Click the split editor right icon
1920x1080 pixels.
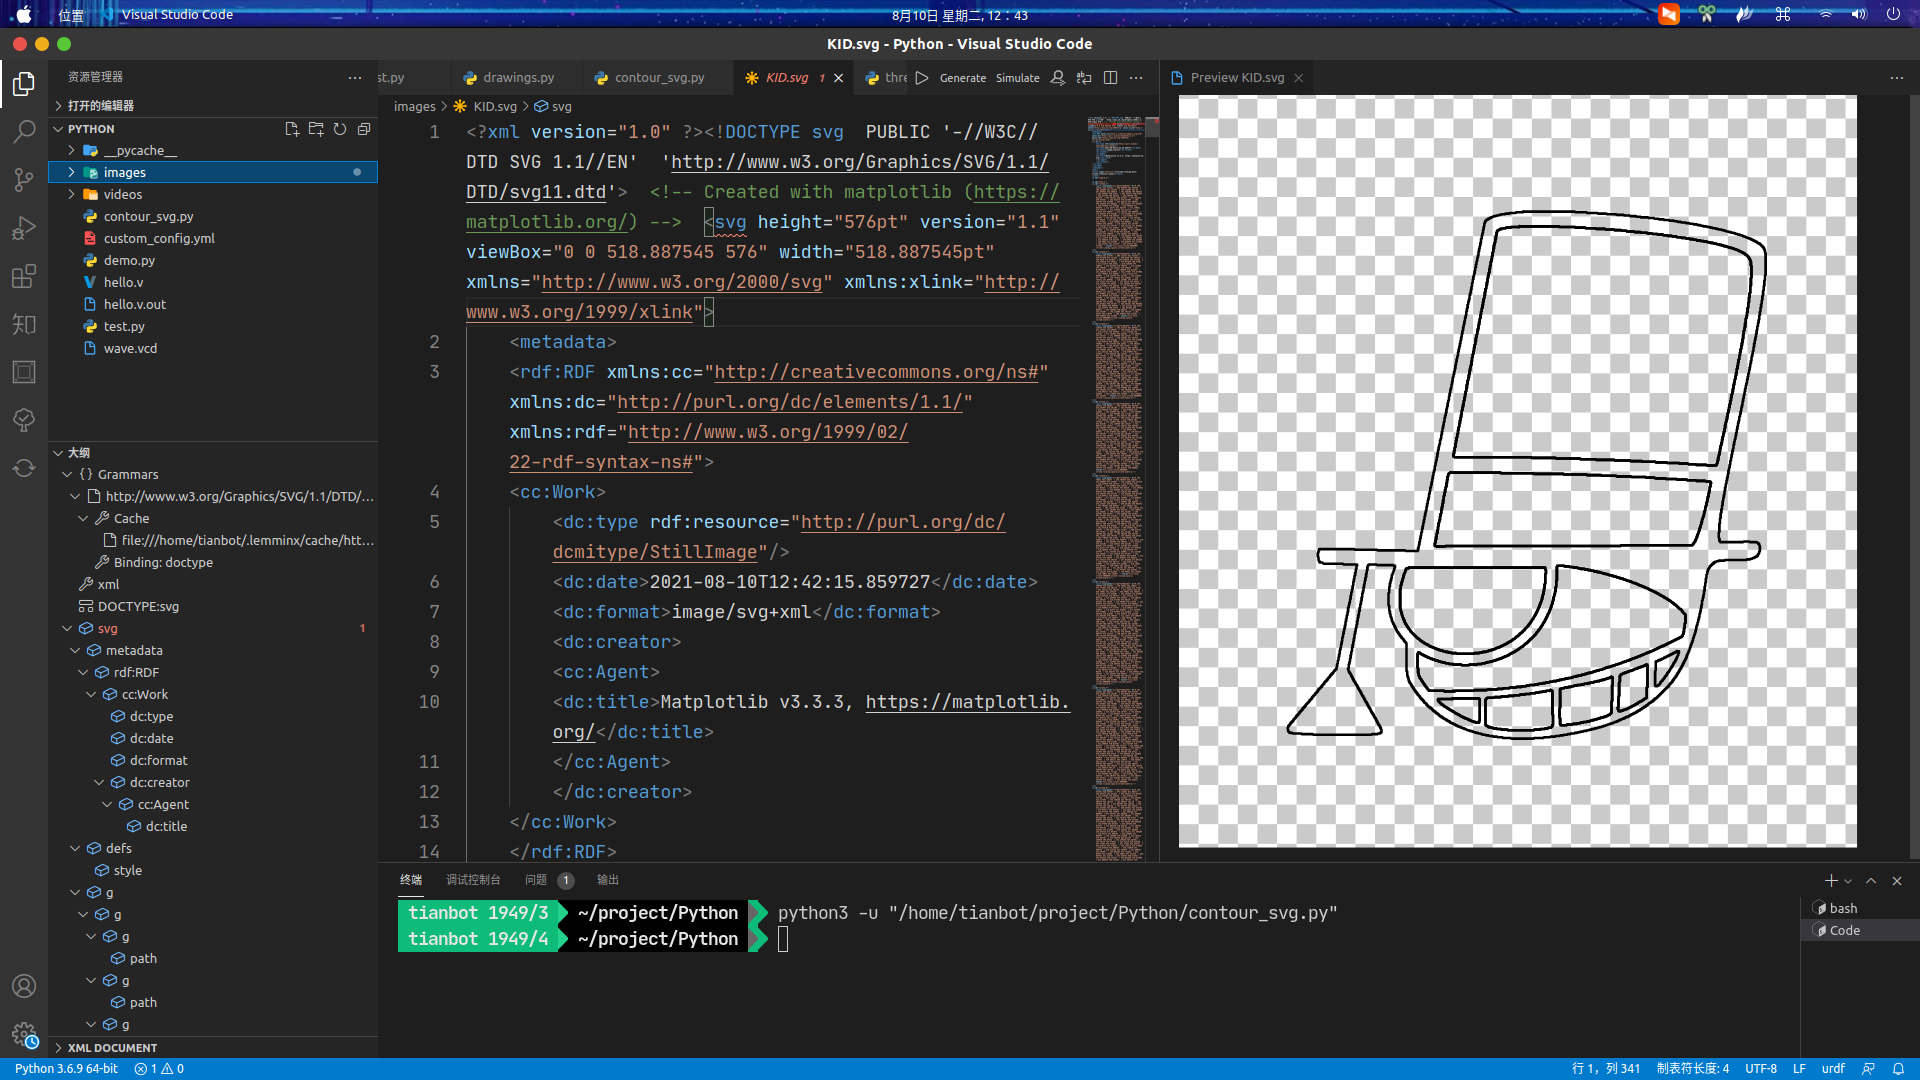[1110, 78]
